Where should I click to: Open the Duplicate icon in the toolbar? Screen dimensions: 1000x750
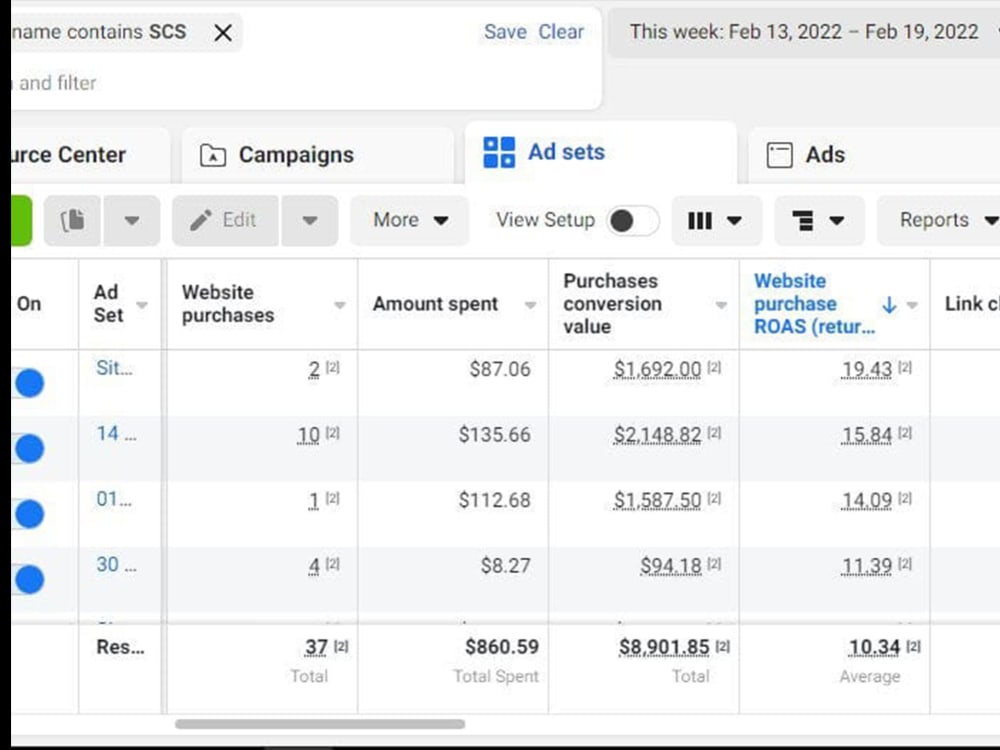(x=71, y=220)
